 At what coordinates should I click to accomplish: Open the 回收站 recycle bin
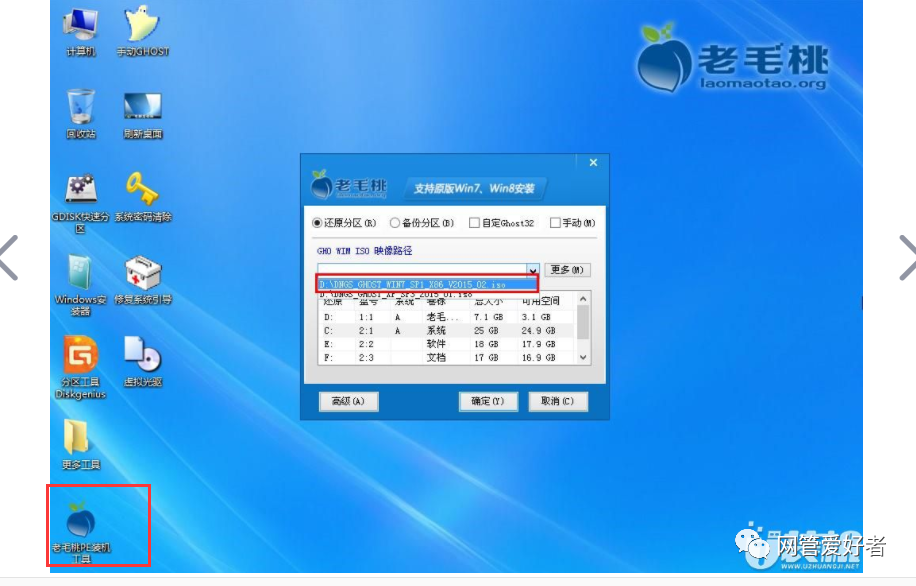pos(81,114)
